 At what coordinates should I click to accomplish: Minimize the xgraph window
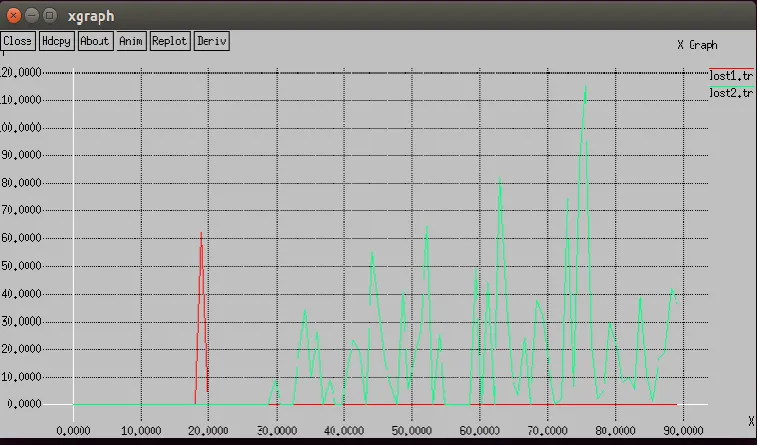(32, 16)
